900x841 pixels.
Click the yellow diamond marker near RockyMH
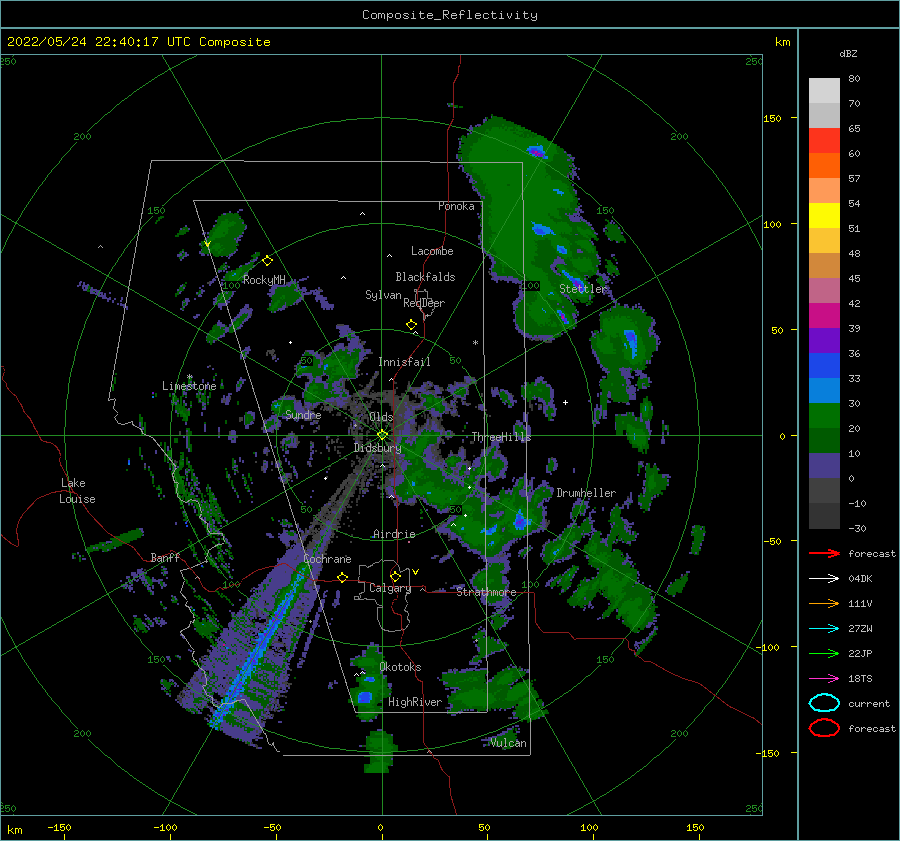(267, 261)
